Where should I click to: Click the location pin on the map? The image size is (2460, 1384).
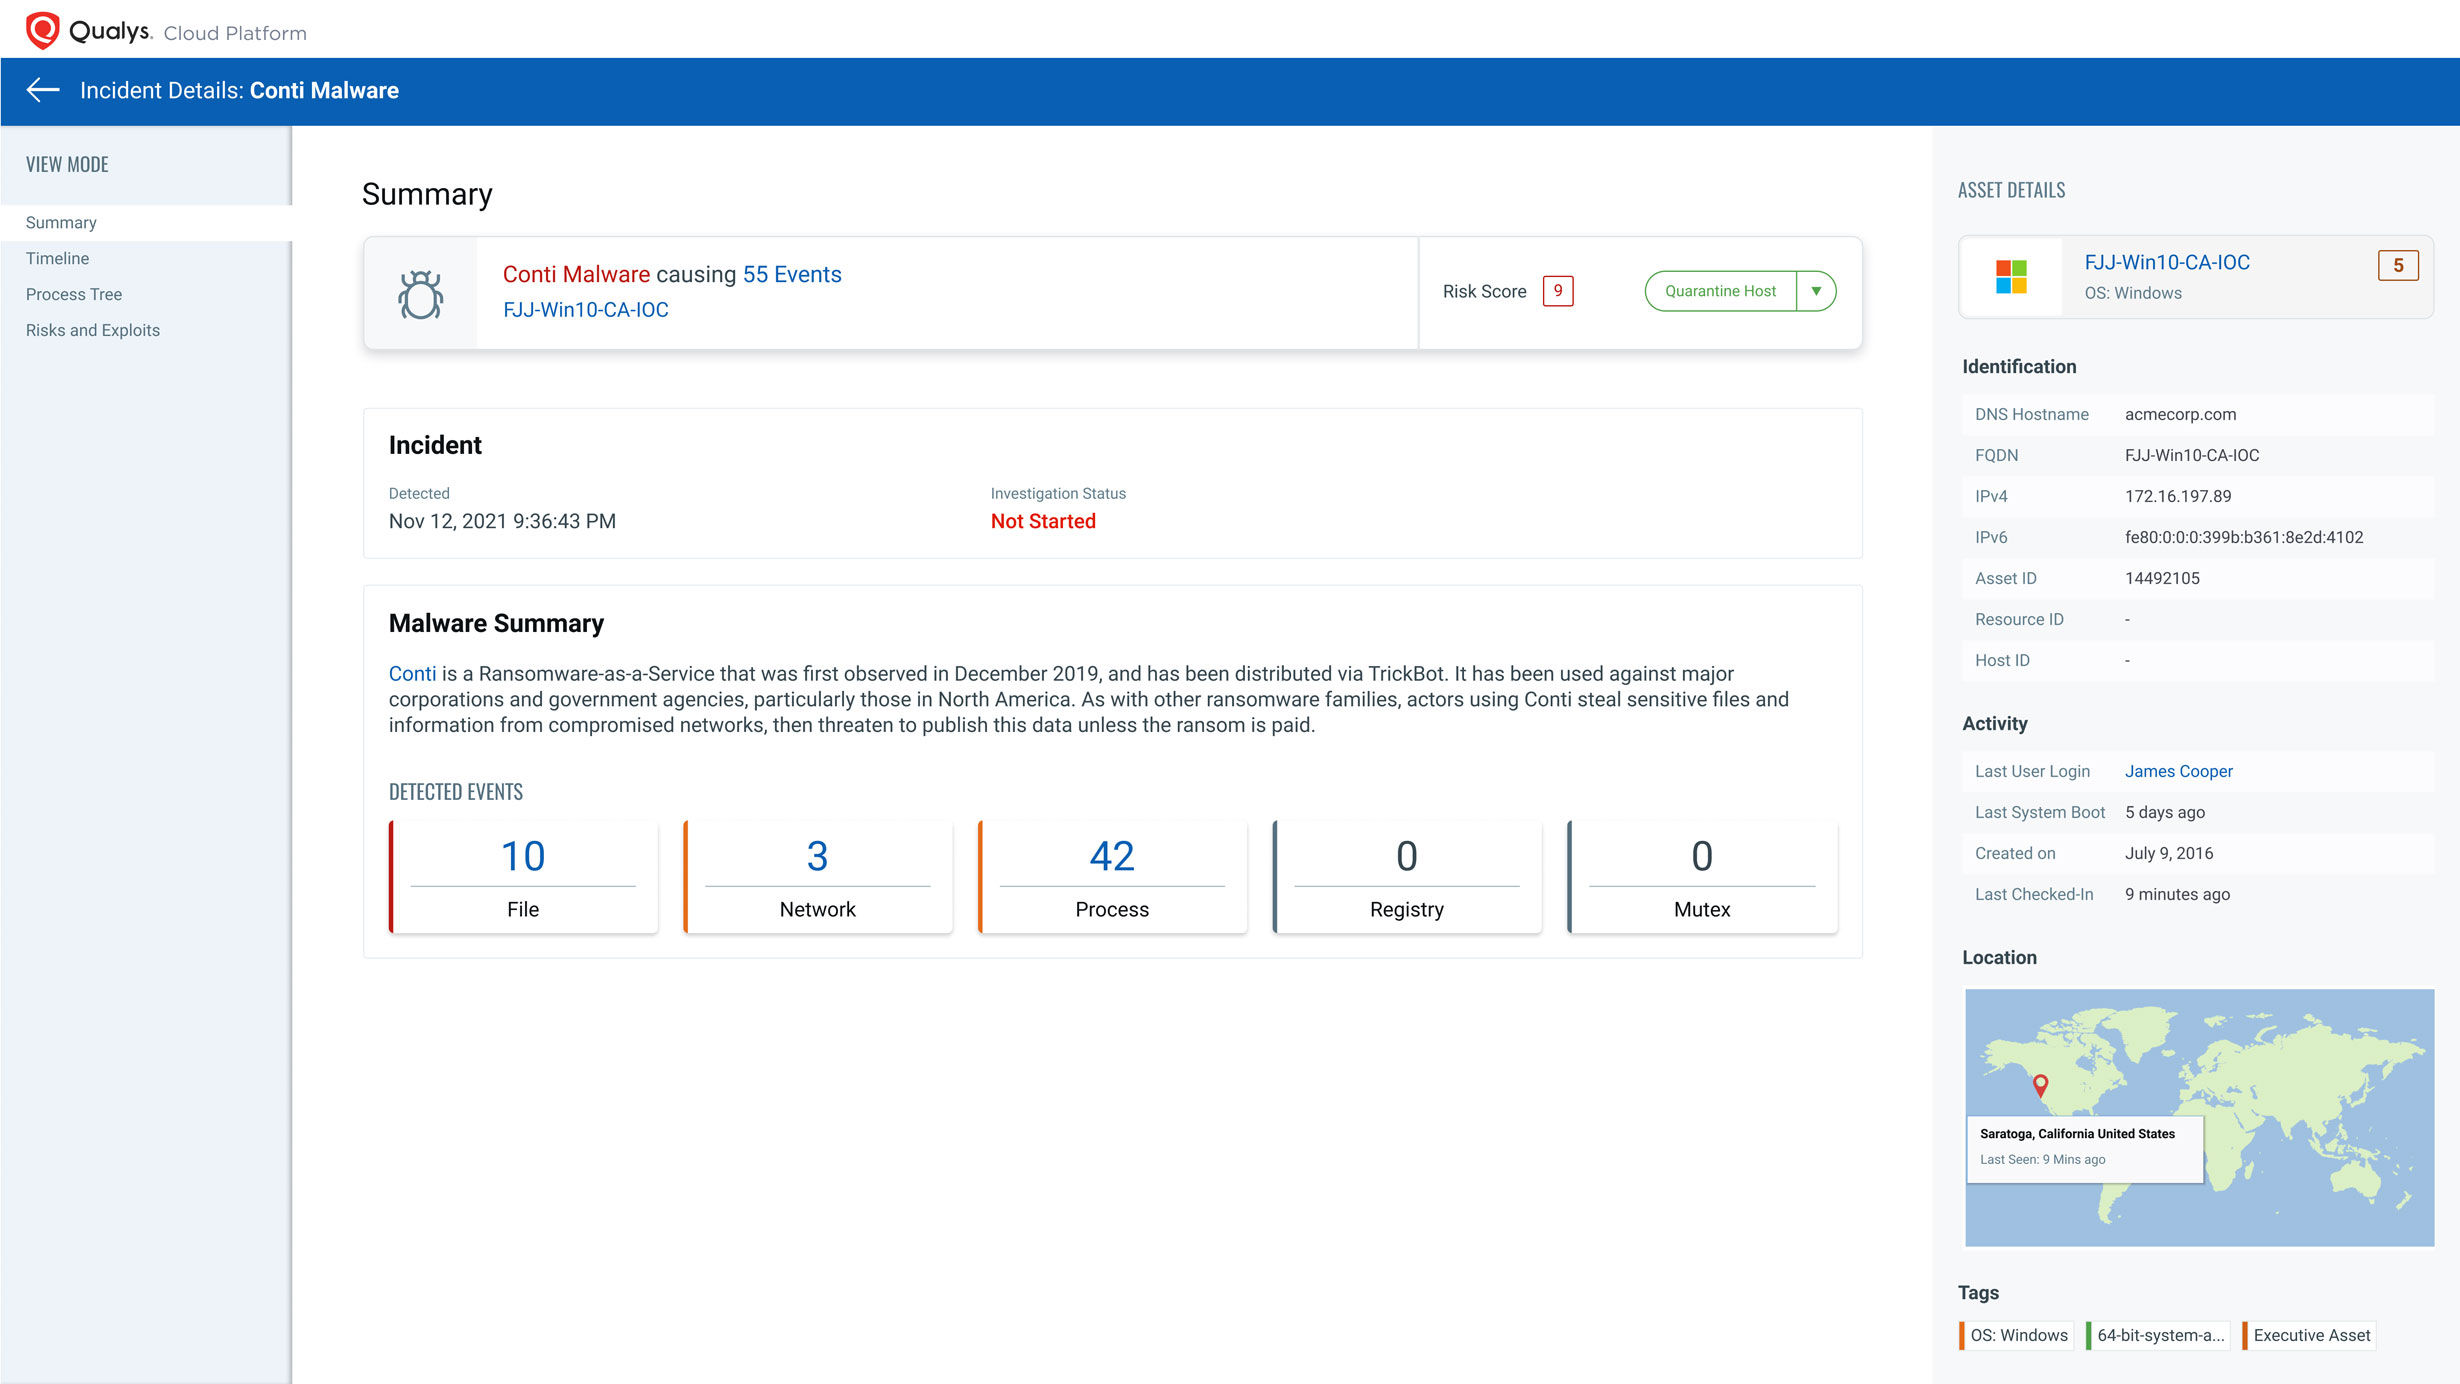click(2041, 1085)
